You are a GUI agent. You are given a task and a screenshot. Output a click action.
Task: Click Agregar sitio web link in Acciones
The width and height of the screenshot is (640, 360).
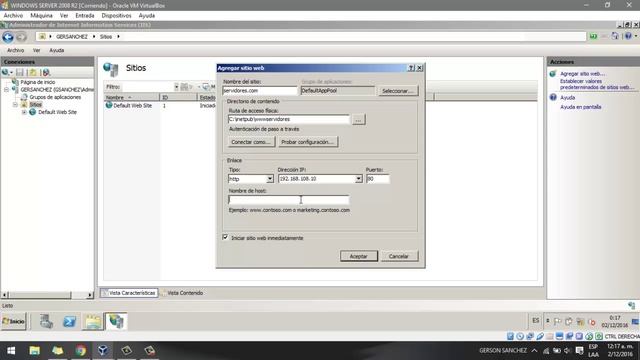point(582,74)
